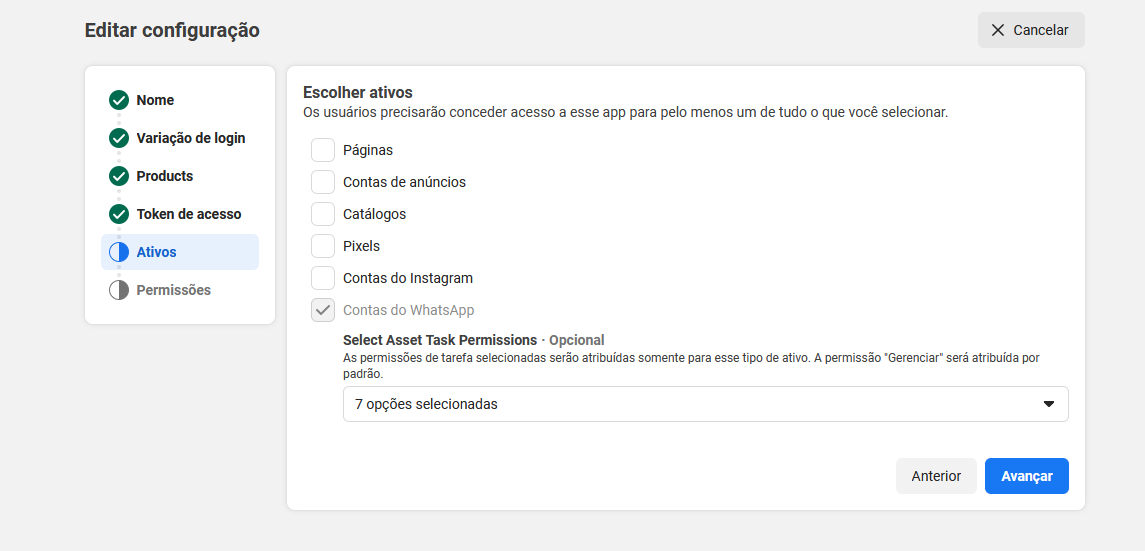The width and height of the screenshot is (1145, 551).
Task: Open the 7 opções selecionadas dropdown
Action: [x=705, y=404]
